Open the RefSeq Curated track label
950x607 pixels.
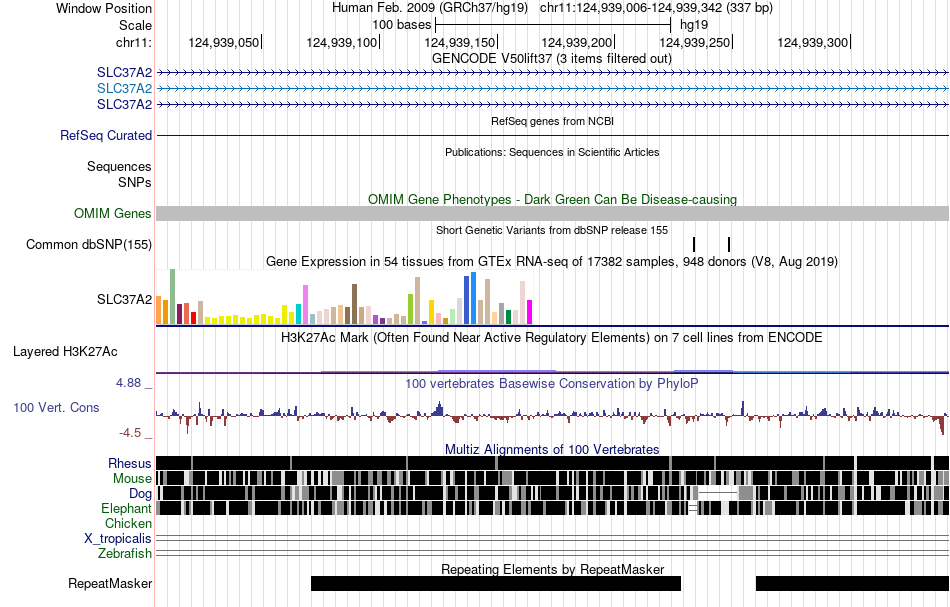(x=106, y=135)
